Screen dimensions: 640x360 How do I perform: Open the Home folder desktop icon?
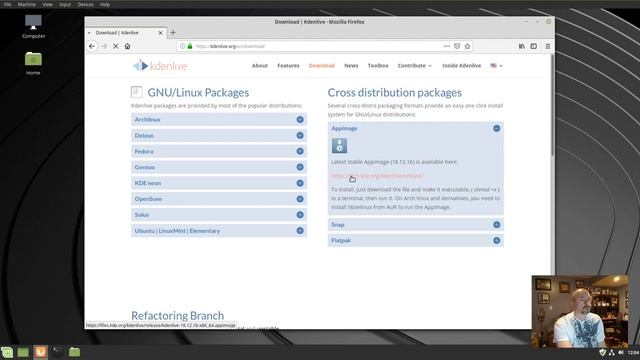[33, 63]
